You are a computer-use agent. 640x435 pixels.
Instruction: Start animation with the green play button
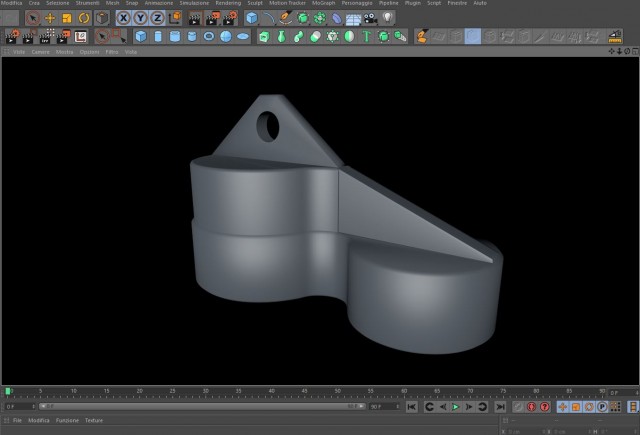tap(456, 407)
